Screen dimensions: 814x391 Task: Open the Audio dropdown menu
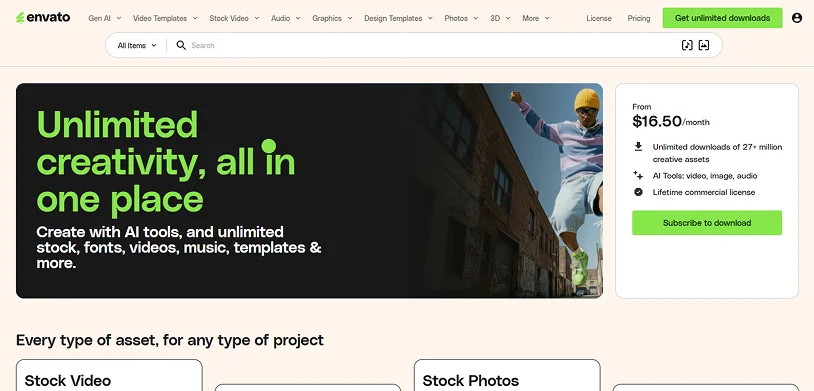(286, 18)
